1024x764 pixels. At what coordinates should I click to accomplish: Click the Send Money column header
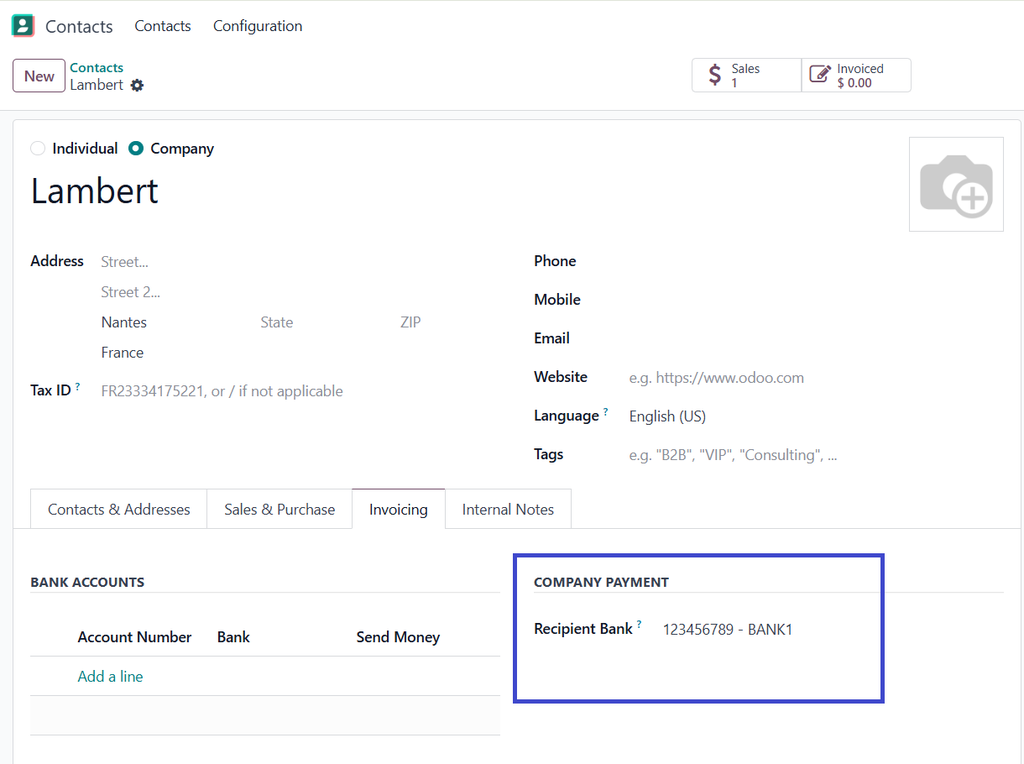(x=398, y=637)
